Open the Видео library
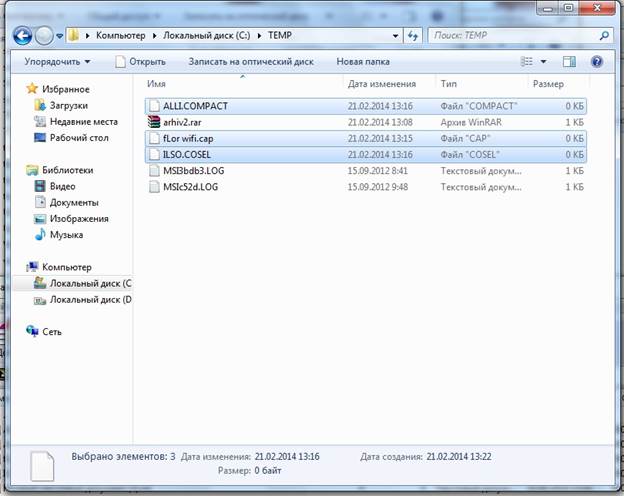Screen dimensions: 624x496 point(62,186)
